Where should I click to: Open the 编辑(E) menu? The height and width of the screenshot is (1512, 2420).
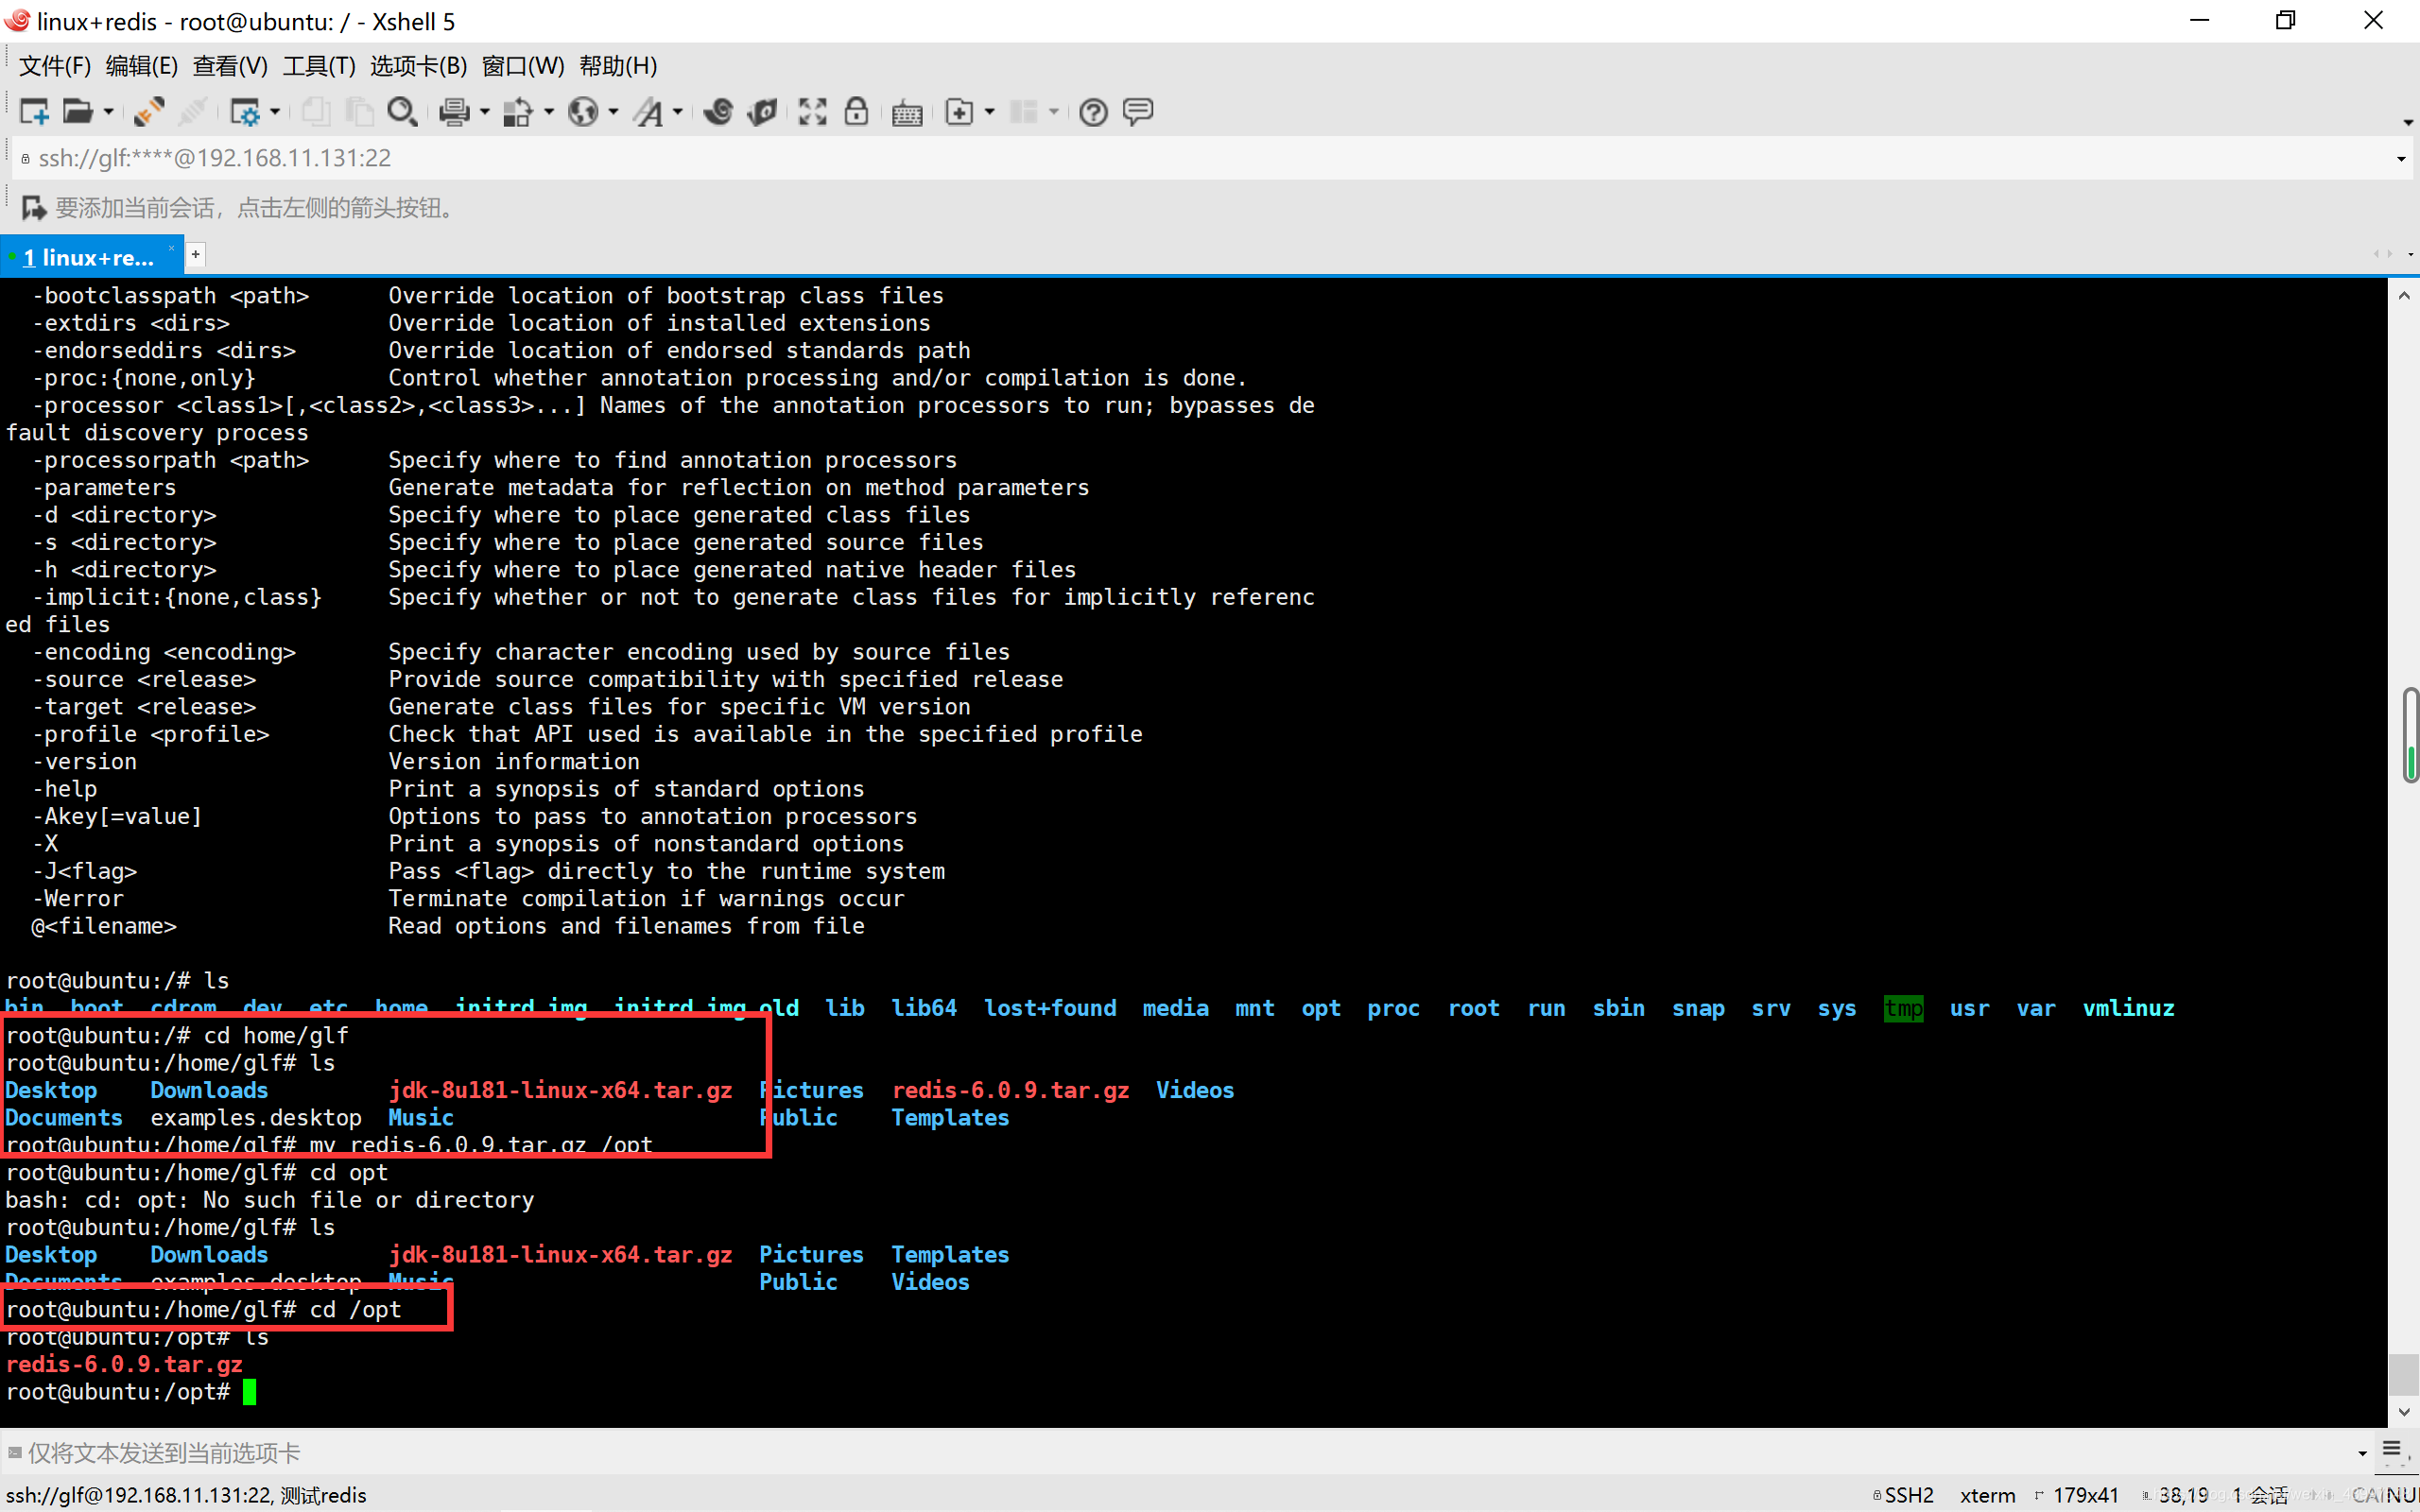[142, 66]
